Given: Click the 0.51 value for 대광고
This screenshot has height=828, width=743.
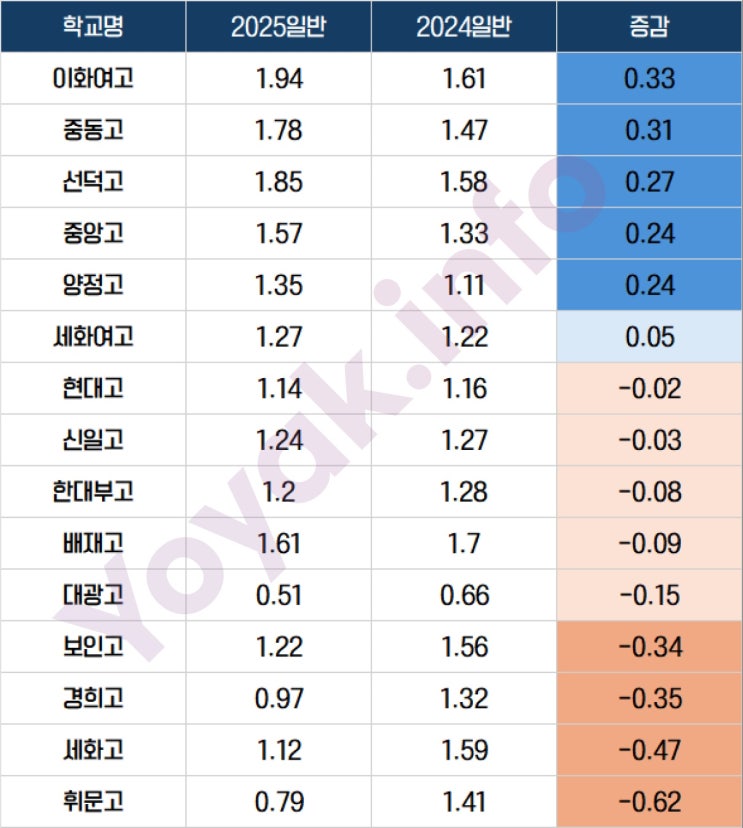Looking at the screenshot, I should pyautogui.click(x=278, y=596).
